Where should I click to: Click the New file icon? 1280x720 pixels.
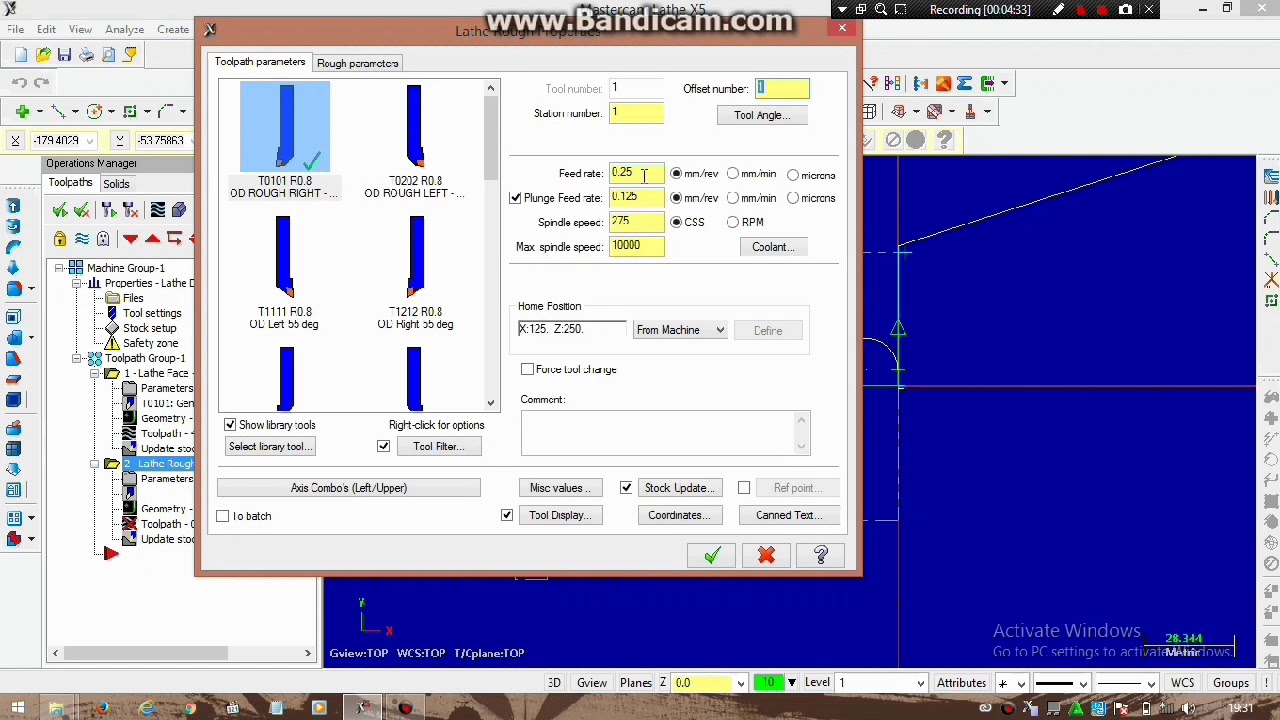(x=21, y=55)
